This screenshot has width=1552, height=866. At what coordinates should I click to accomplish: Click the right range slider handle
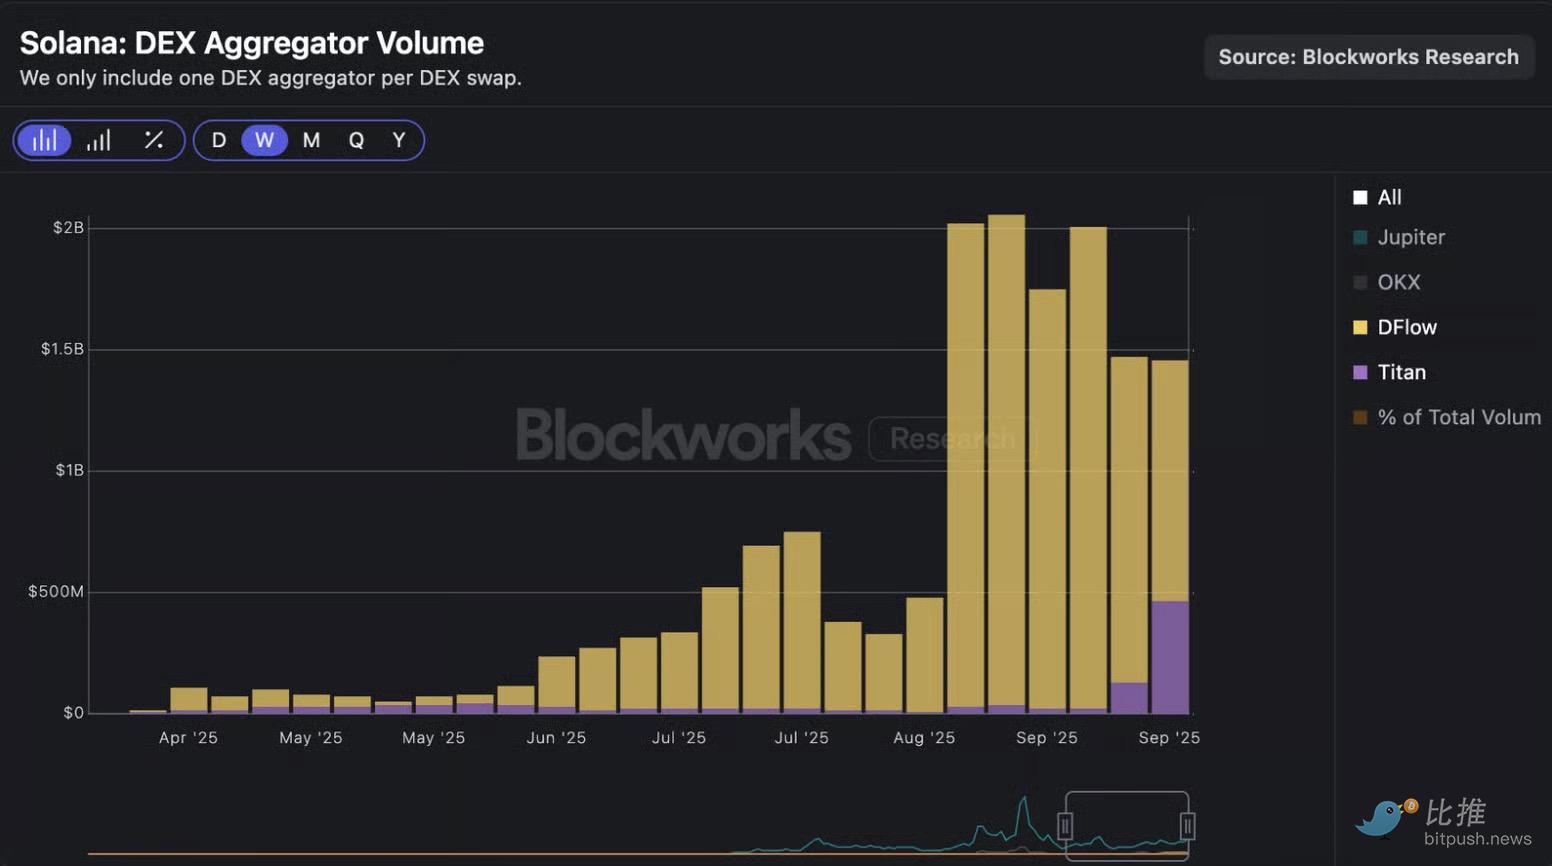(1187, 826)
